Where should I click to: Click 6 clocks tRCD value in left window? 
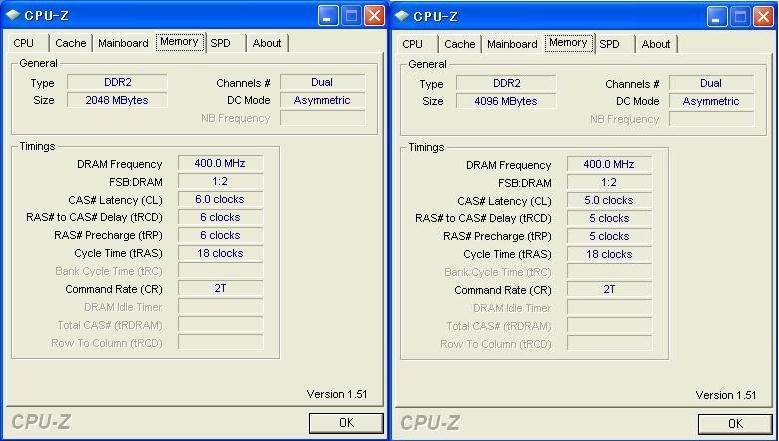pos(220,218)
